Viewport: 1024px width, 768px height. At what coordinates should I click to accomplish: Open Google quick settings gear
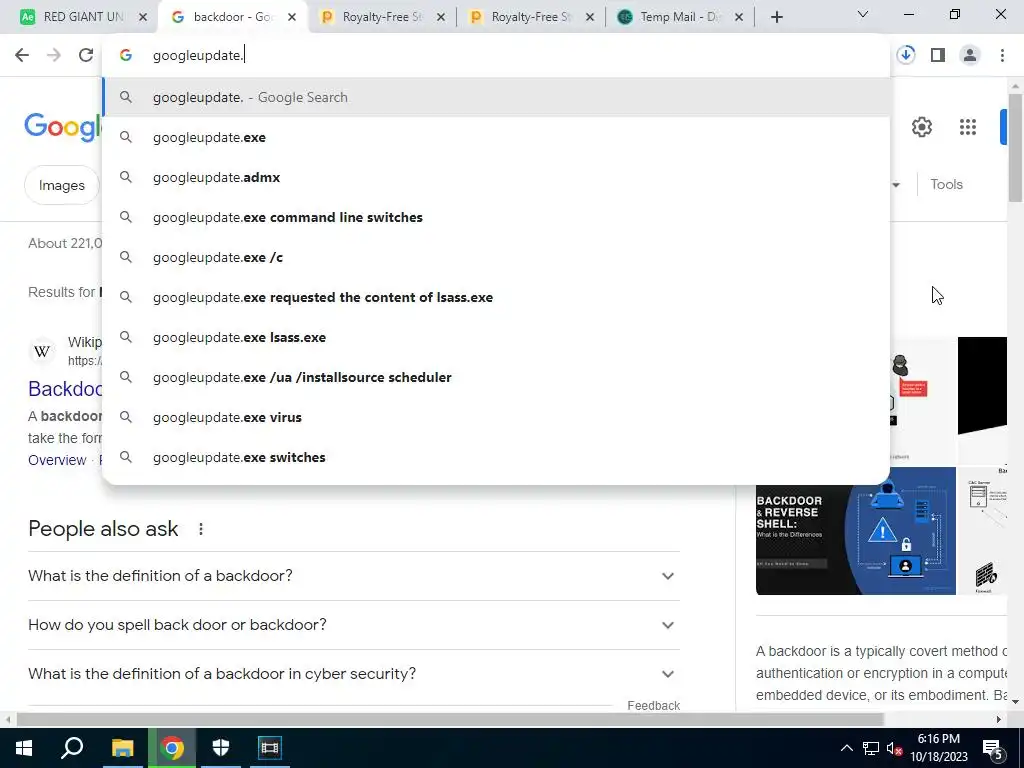(921, 127)
